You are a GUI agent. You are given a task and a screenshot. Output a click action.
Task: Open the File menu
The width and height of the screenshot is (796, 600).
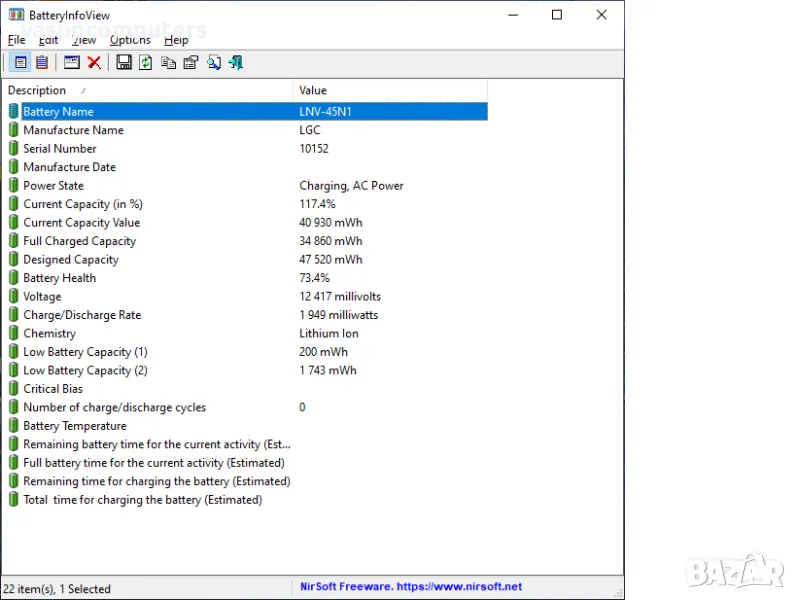[x=16, y=40]
